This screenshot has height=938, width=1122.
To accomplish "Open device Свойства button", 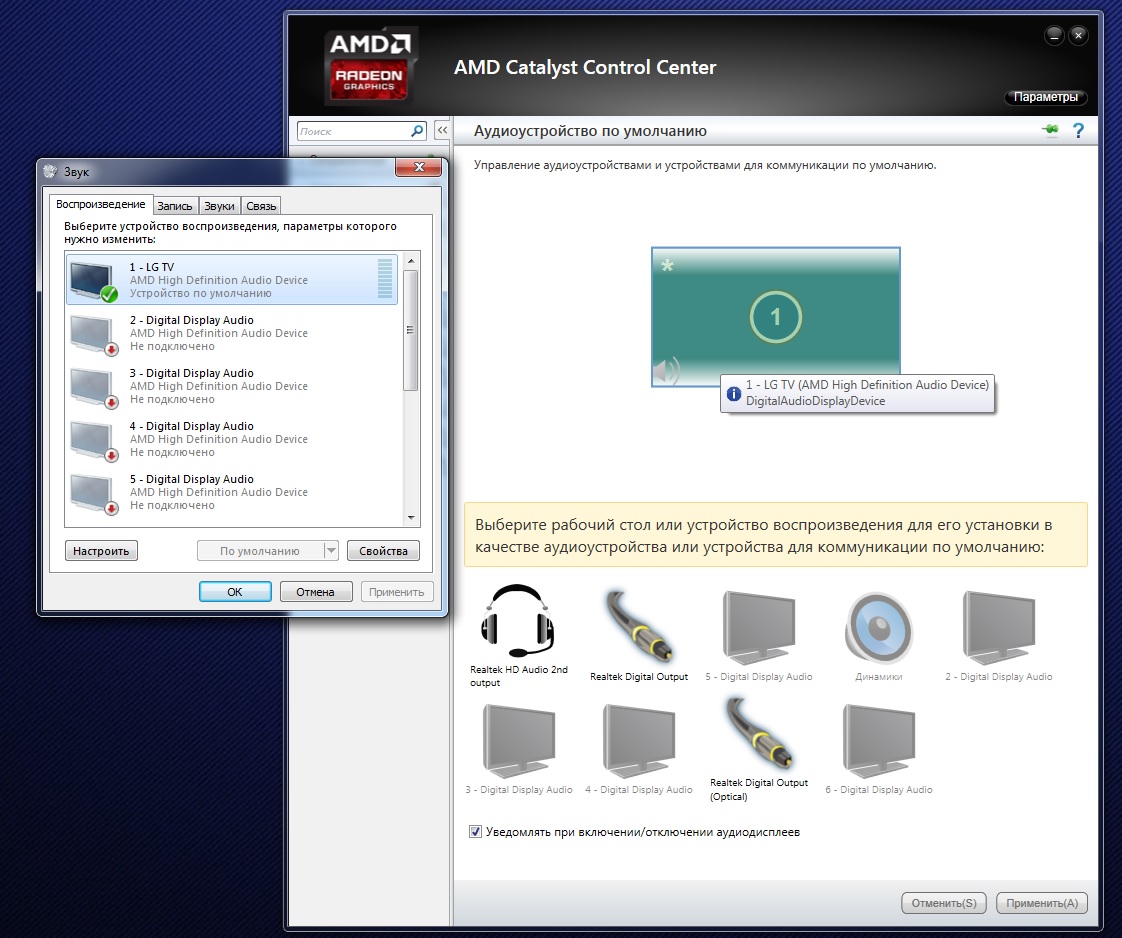I will click(x=384, y=551).
